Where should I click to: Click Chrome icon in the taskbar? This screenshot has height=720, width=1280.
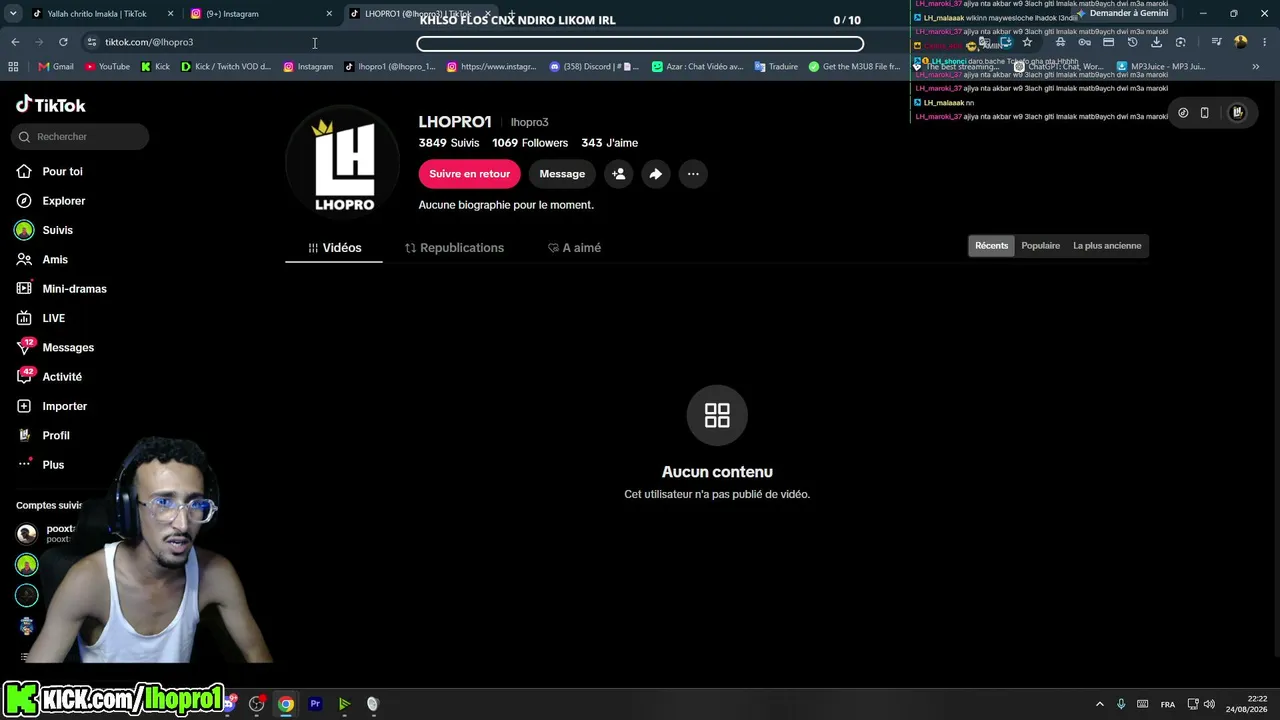(286, 704)
